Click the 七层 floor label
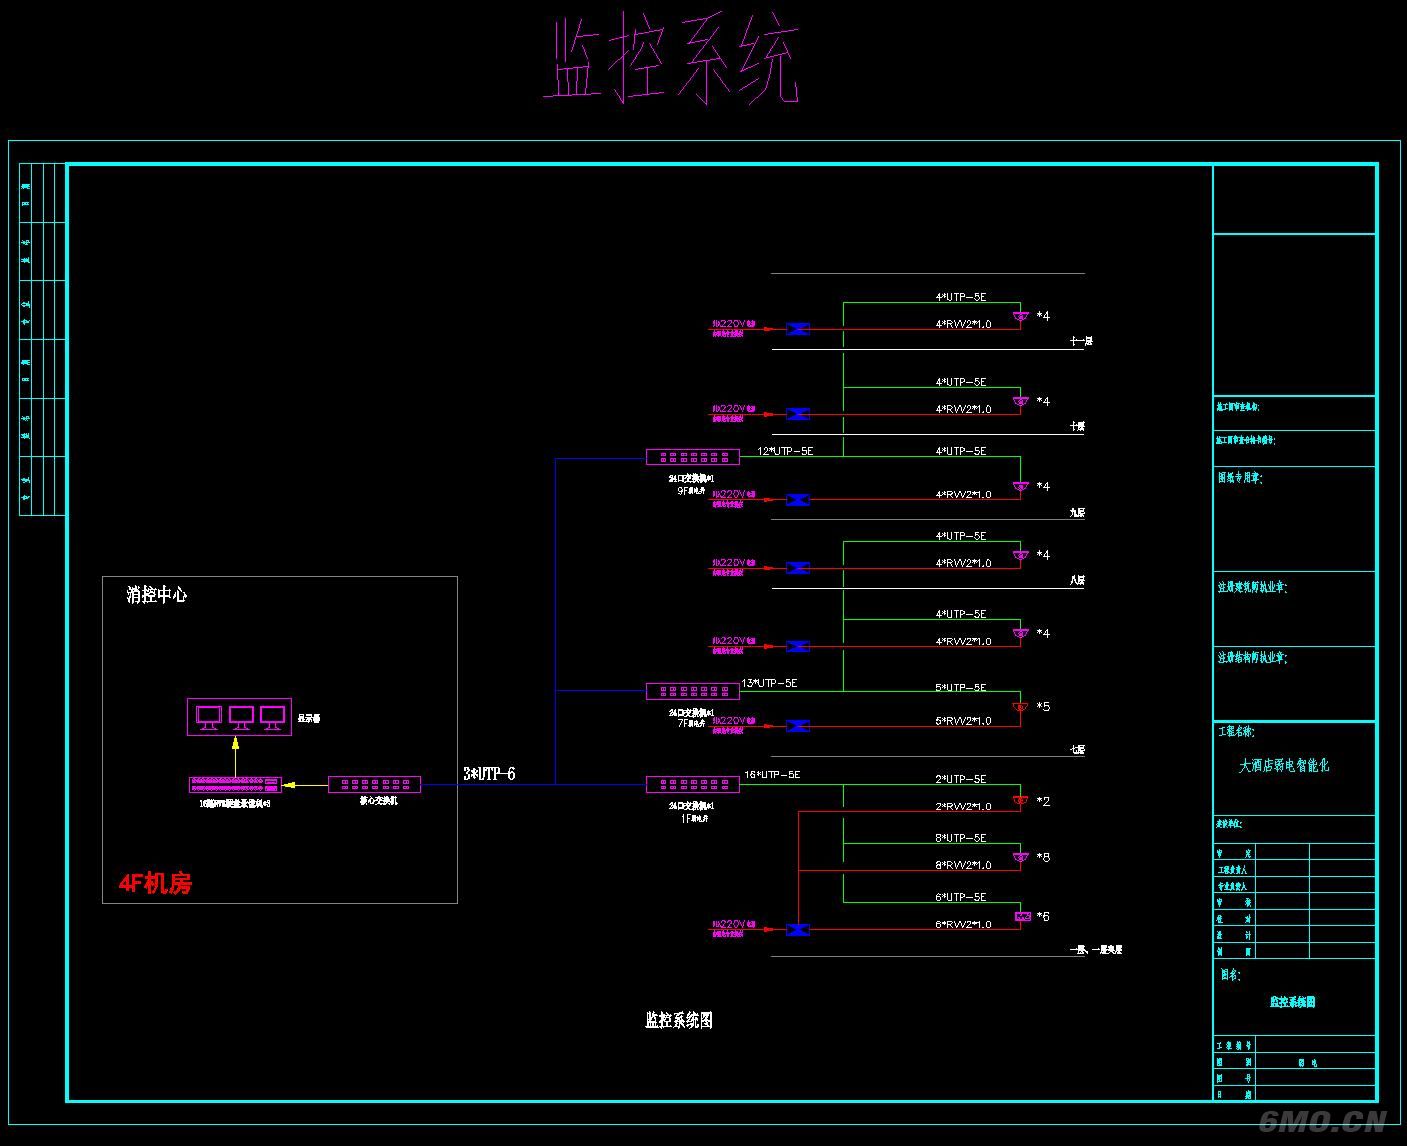 pos(1077,749)
